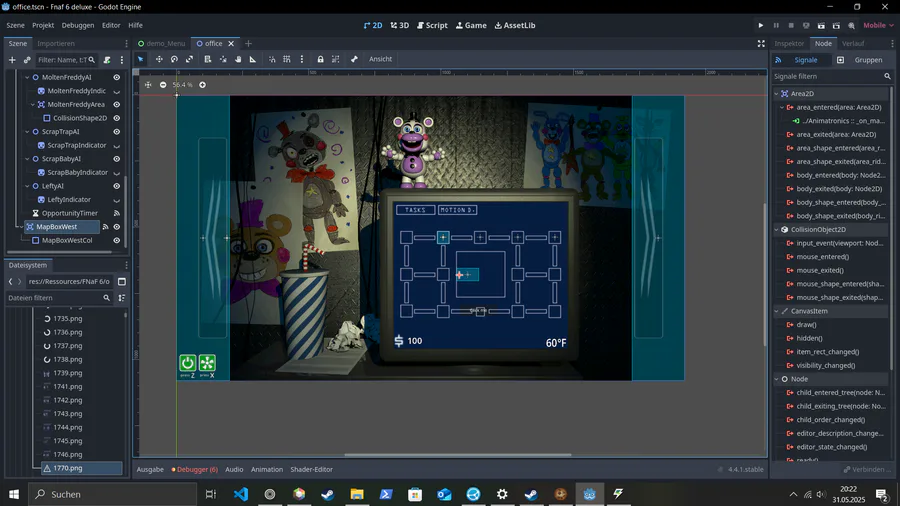900x506 pixels.
Task: Toggle visibility of MoltenFreddyArea node
Action: click(117, 104)
